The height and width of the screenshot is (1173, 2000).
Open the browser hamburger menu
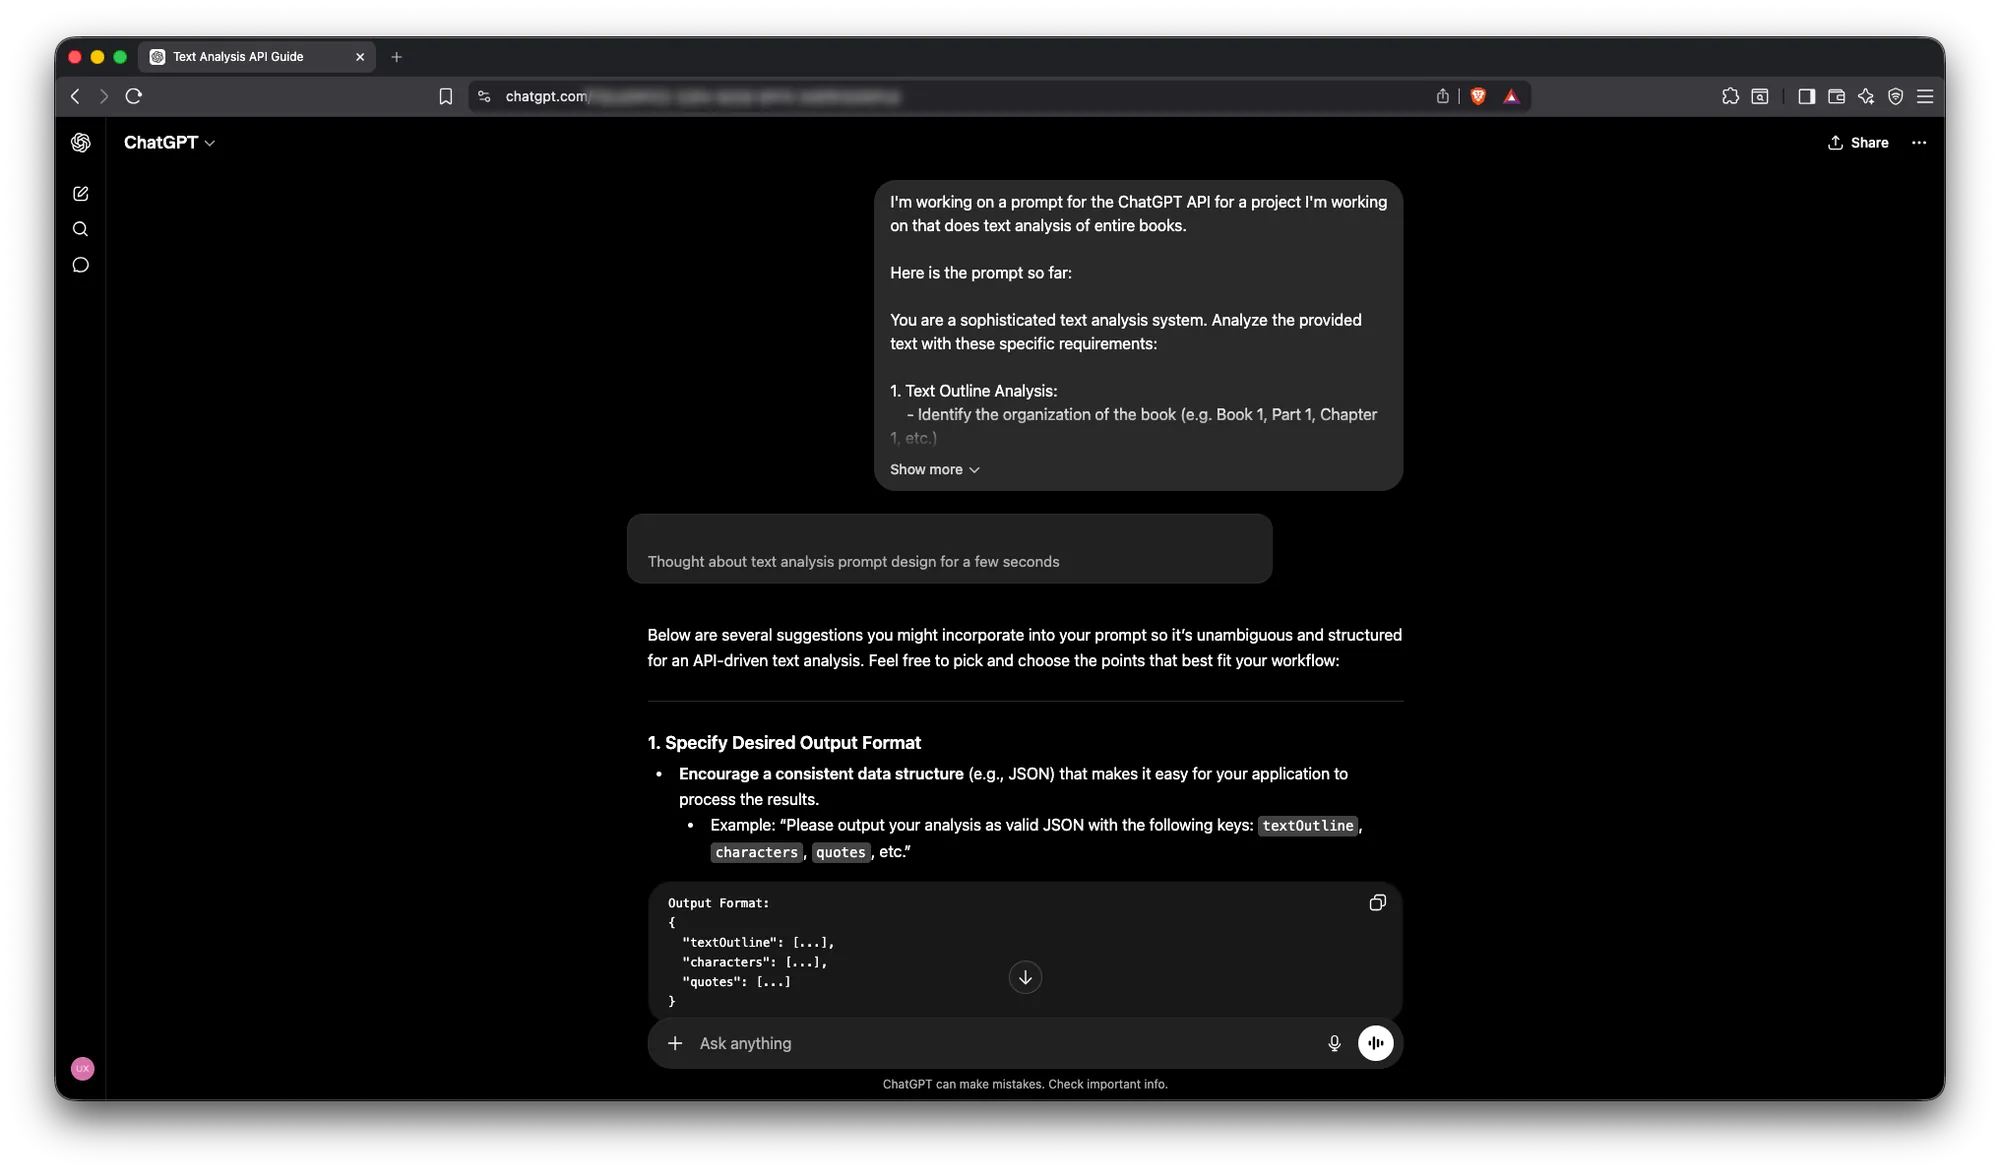point(1925,96)
